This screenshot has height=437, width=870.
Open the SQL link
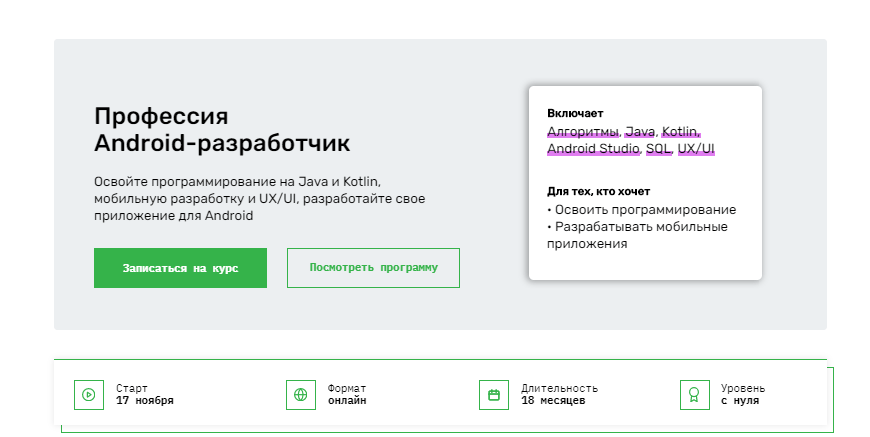(x=658, y=149)
